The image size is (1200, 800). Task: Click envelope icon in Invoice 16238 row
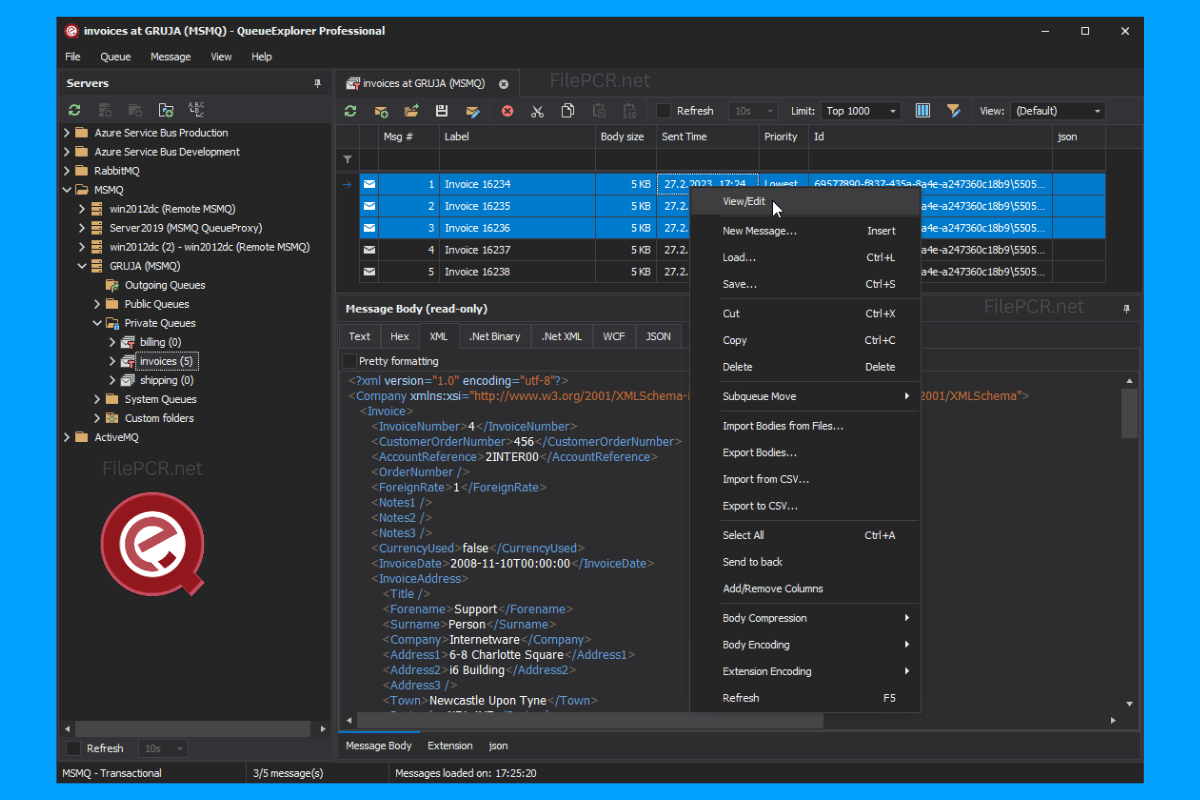369,271
